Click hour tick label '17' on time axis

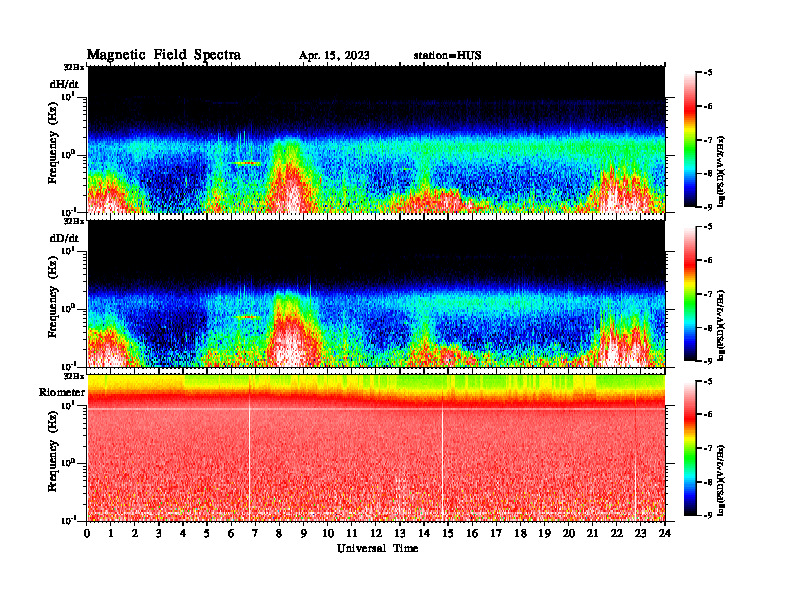(x=496, y=533)
